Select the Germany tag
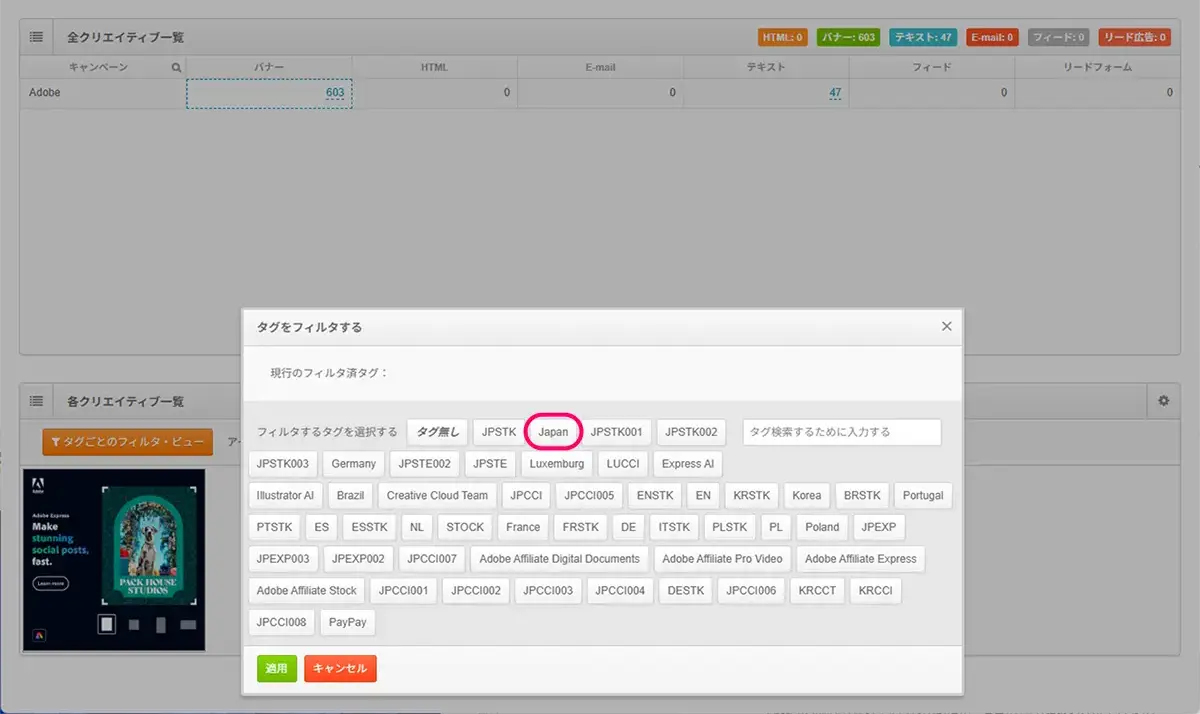1200x714 pixels. [354, 464]
